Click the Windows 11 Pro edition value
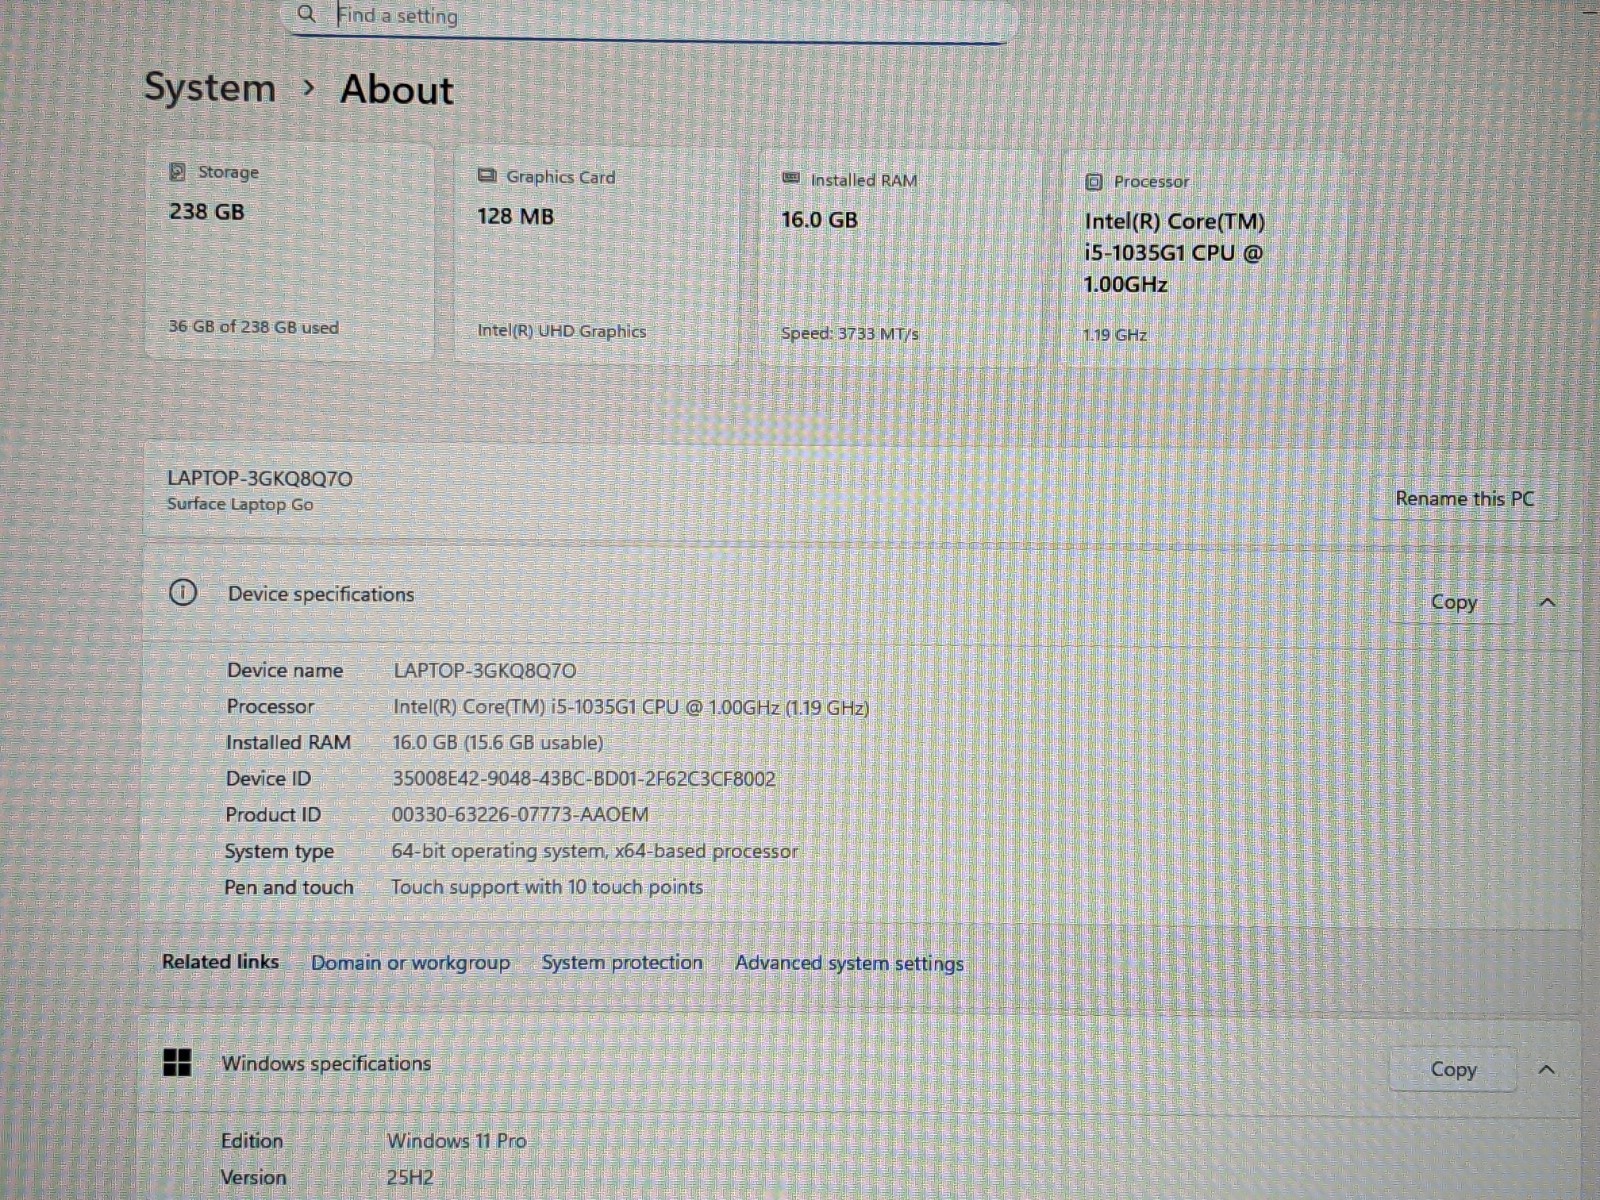The height and width of the screenshot is (1200, 1600). pyautogui.click(x=457, y=1141)
